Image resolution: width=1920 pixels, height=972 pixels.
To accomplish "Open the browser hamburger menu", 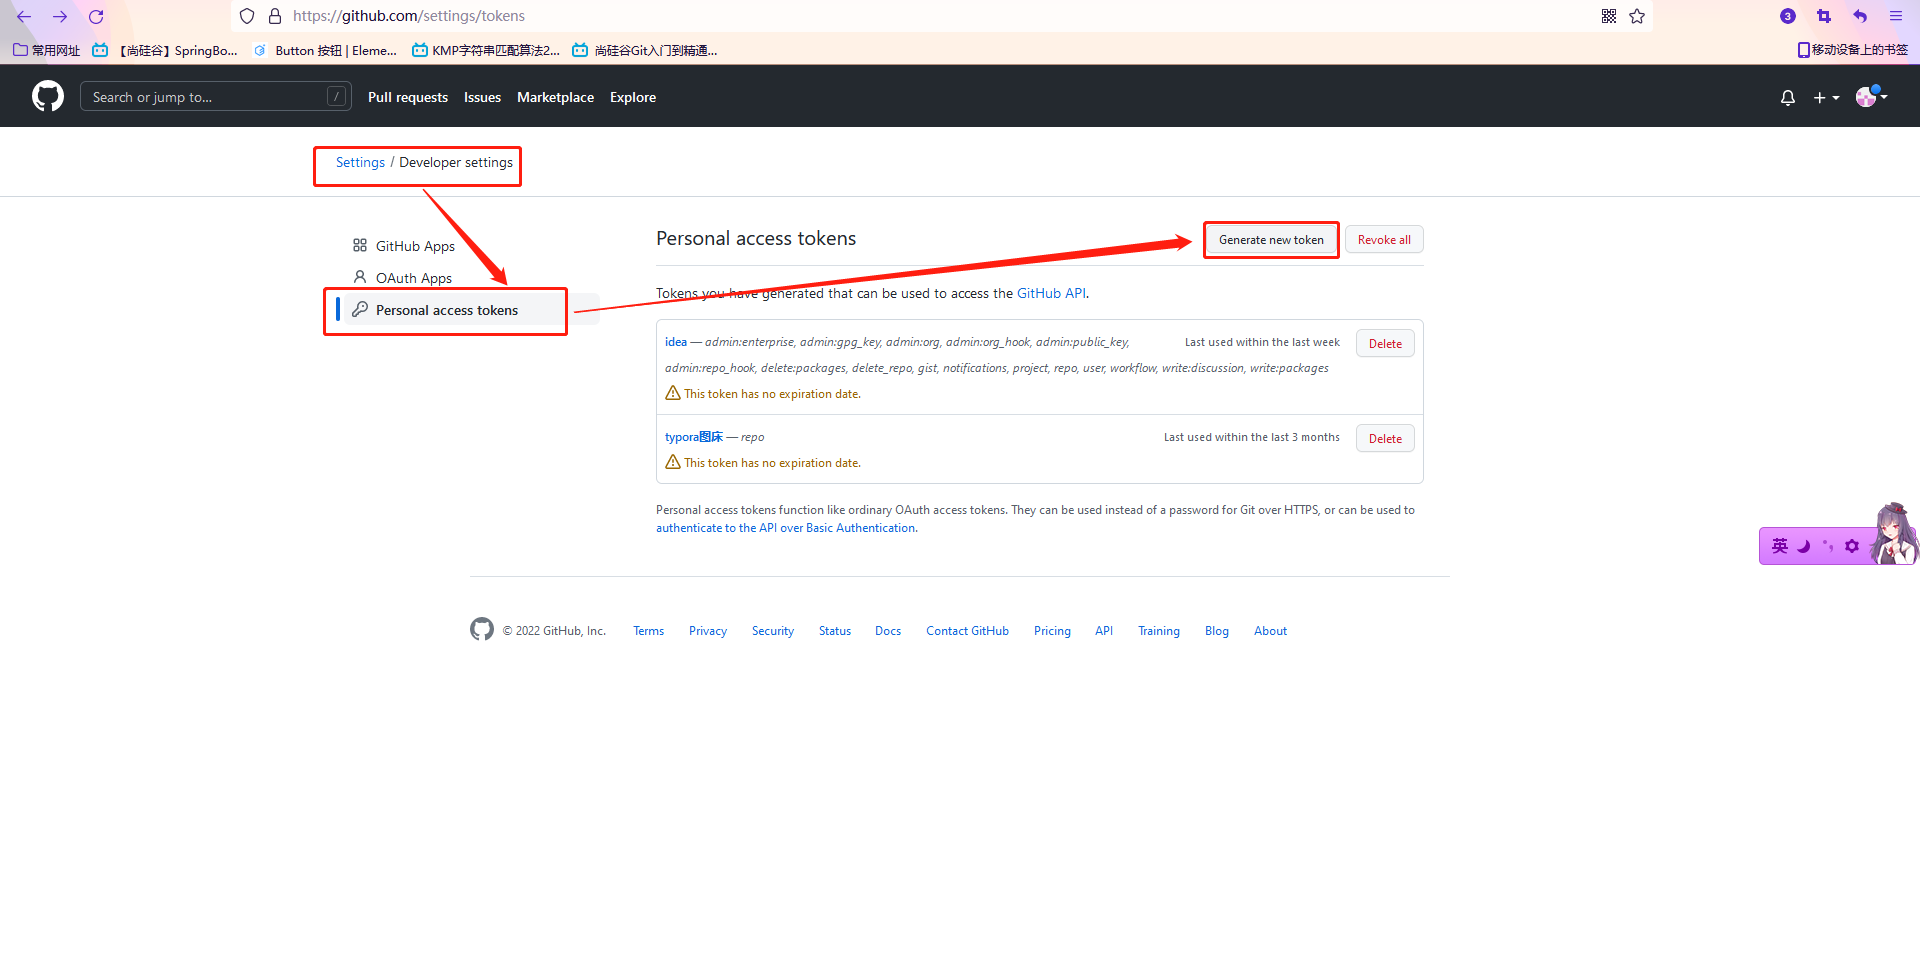I will 1896,16.
